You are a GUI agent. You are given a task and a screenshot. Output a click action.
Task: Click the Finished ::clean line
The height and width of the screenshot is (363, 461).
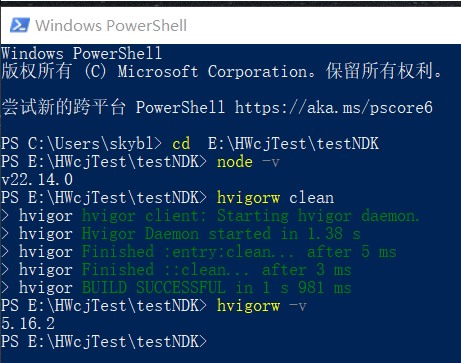pos(217,270)
